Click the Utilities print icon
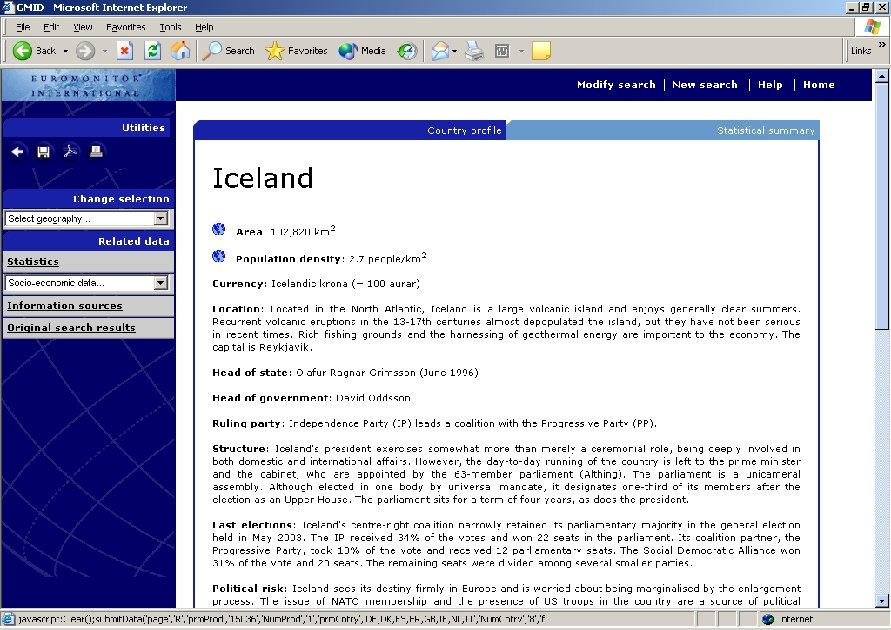Viewport: 891px width, 630px height. [96, 151]
